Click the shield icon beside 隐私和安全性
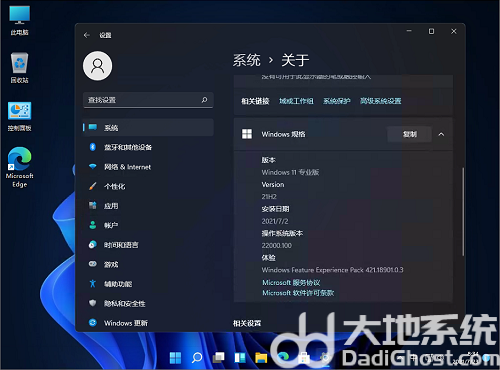 point(93,303)
